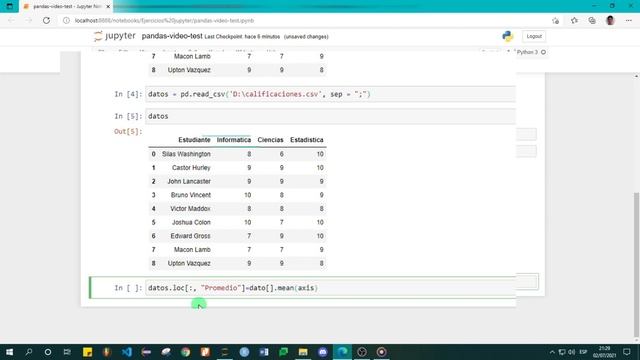Click the Jupyter logo
This screenshot has width=640, height=360.
pyautogui.click(x=114, y=36)
